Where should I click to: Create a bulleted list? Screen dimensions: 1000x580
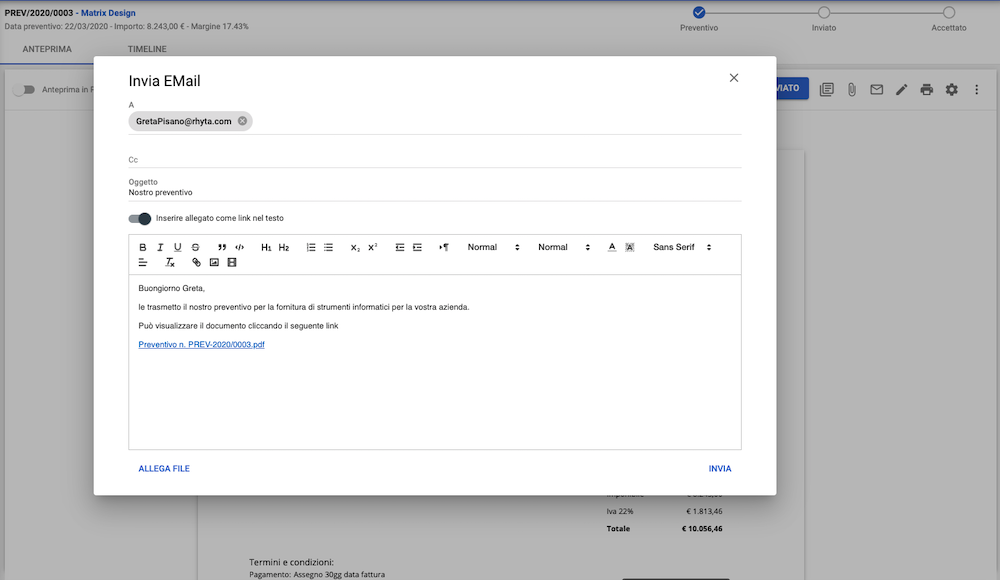tap(328, 248)
